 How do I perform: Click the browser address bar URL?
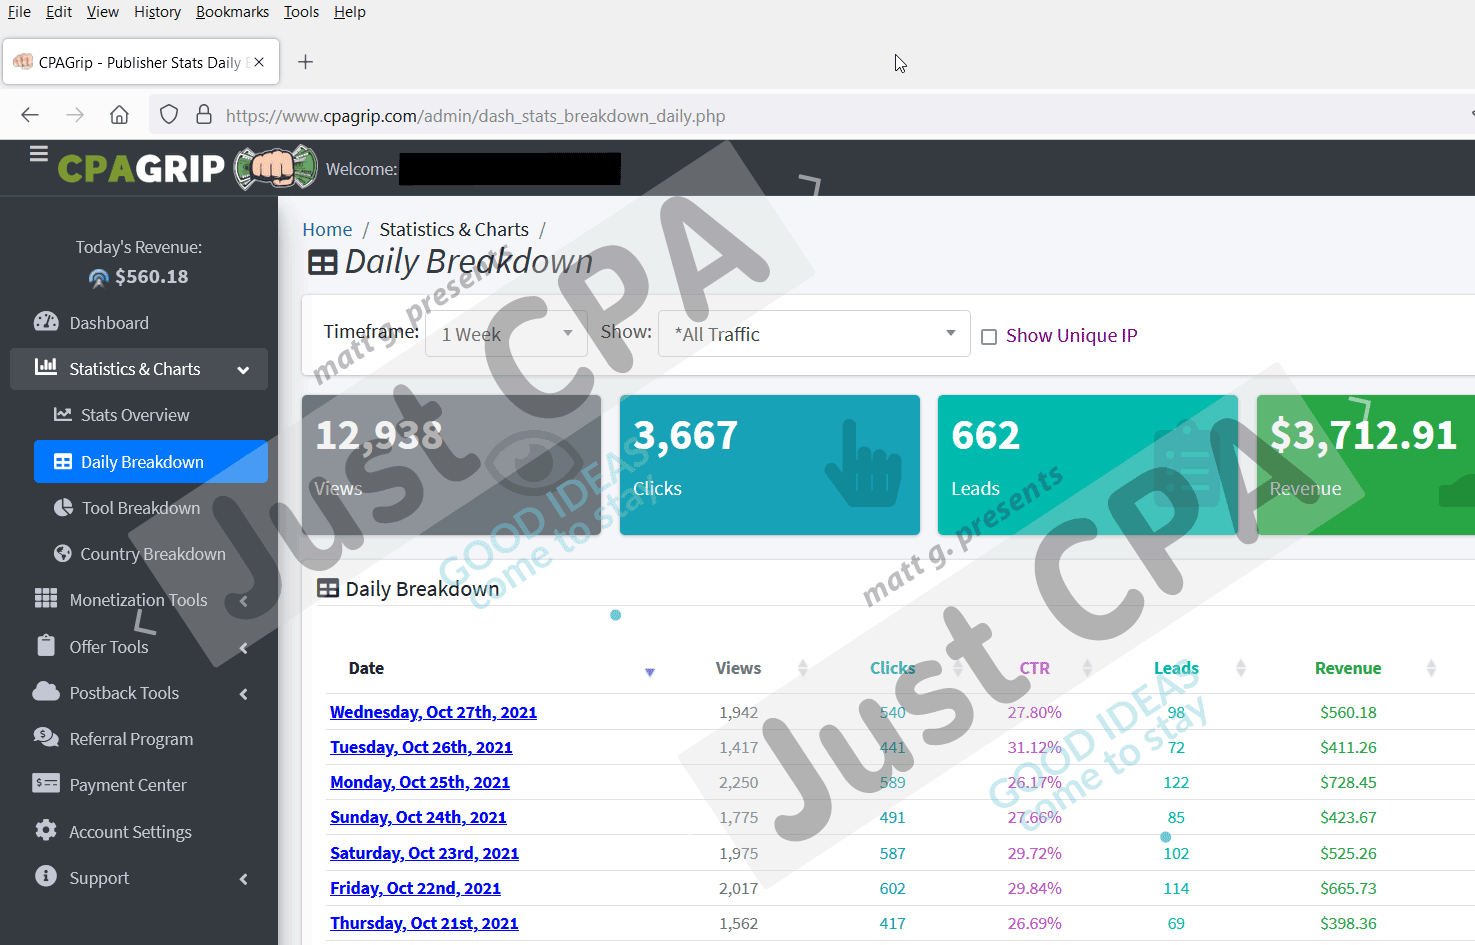click(x=475, y=116)
